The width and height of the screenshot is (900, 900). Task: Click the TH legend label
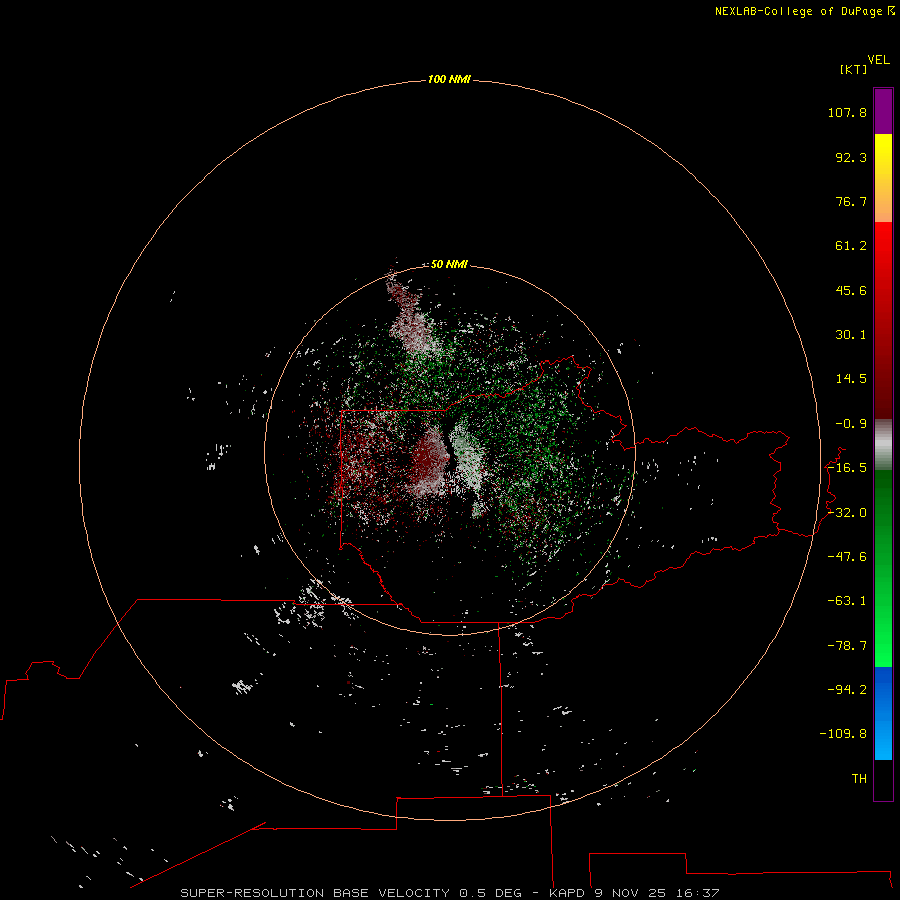coord(859,779)
